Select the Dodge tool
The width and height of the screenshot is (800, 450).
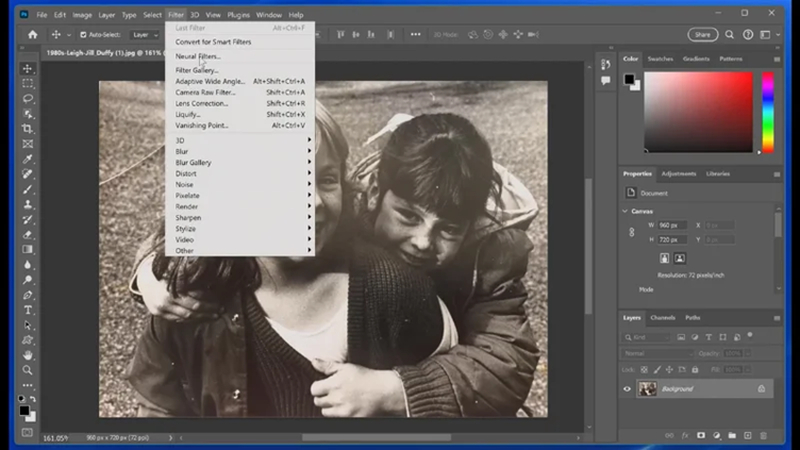(28, 280)
